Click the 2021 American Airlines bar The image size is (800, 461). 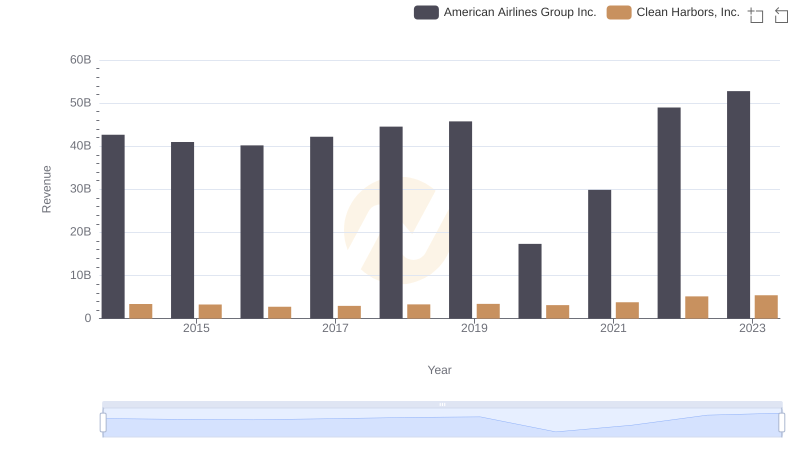pyautogui.click(x=599, y=254)
